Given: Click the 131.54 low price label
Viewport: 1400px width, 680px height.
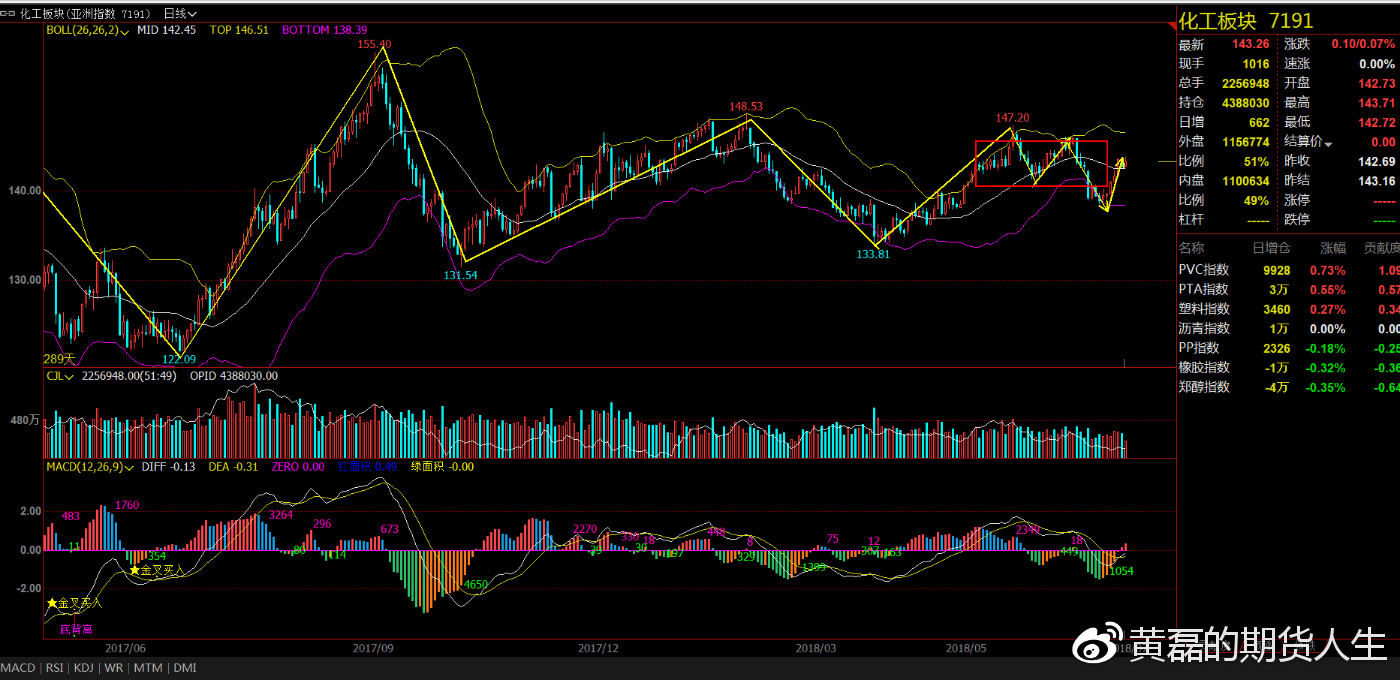Looking at the screenshot, I should [x=461, y=274].
